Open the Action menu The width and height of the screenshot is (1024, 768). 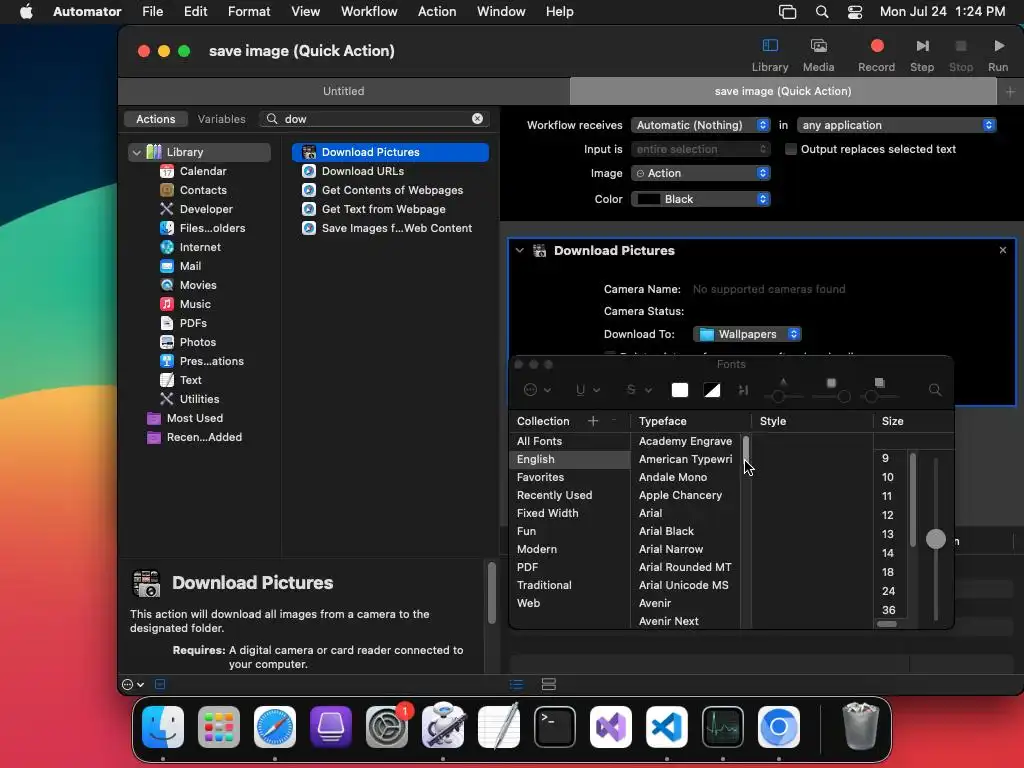[437, 11]
